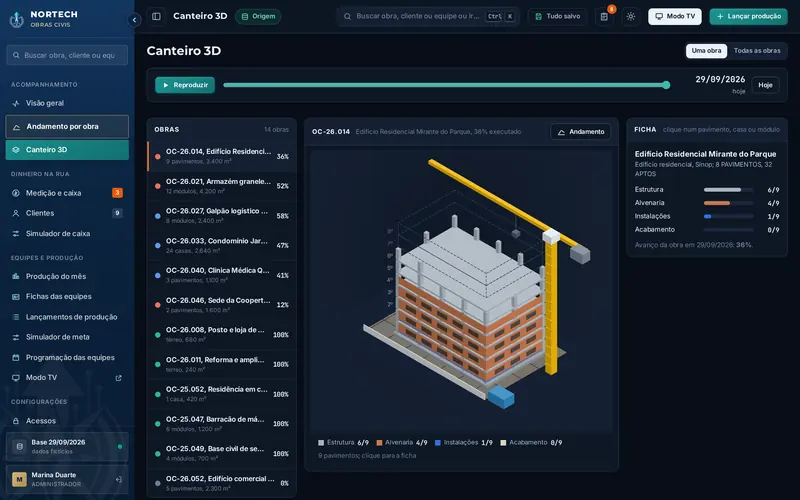This screenshot has width=800, height=500.
Task: Click the Lançamentos de produção list icon
Action: (x=16, y=317)
